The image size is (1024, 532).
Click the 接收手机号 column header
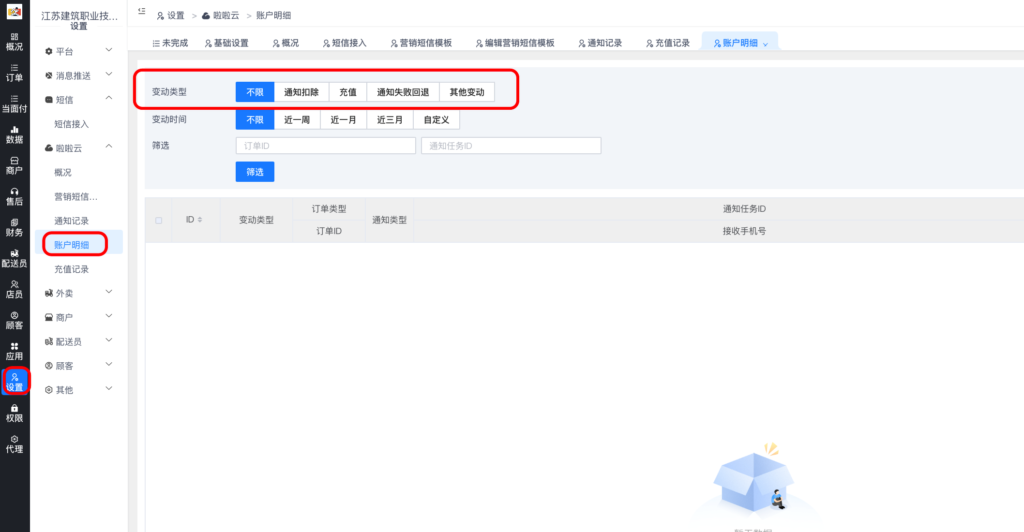click(744, 231)
